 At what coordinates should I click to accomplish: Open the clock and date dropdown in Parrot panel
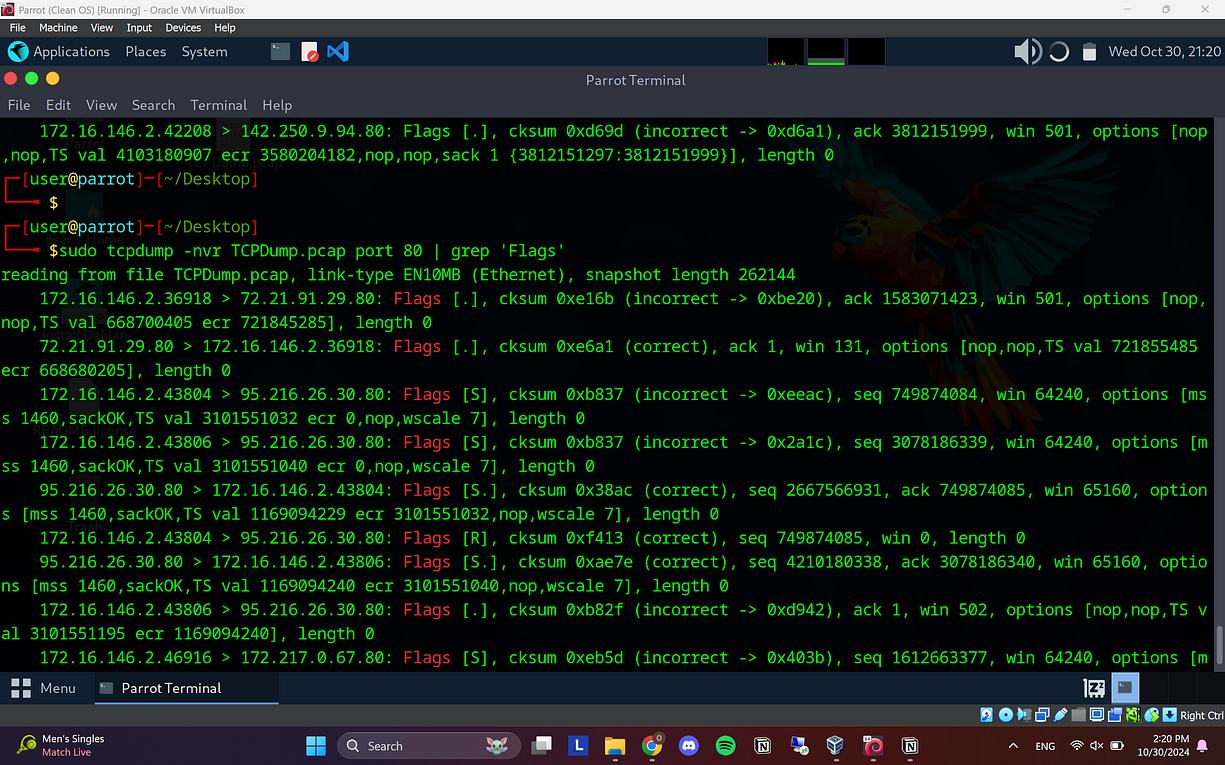[x=1163, y=51]
